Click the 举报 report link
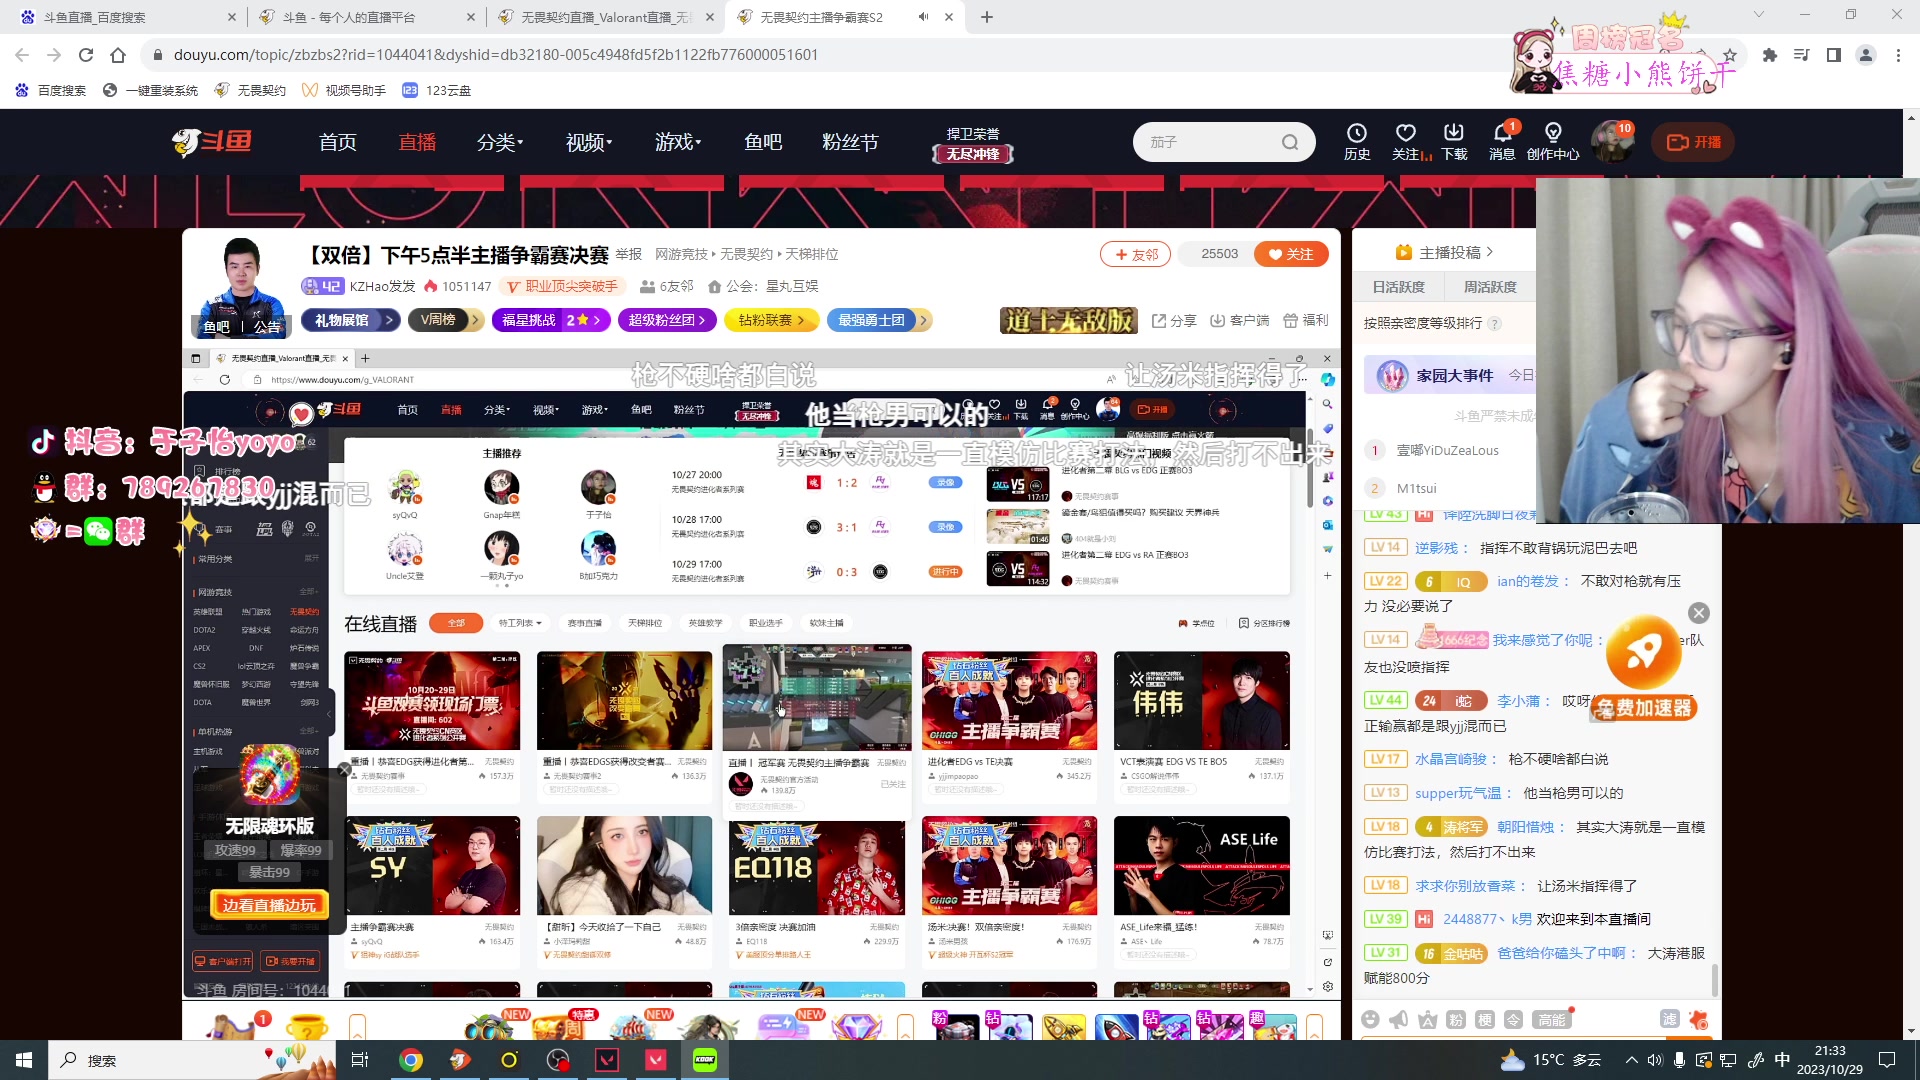 [x=629, y=254]
